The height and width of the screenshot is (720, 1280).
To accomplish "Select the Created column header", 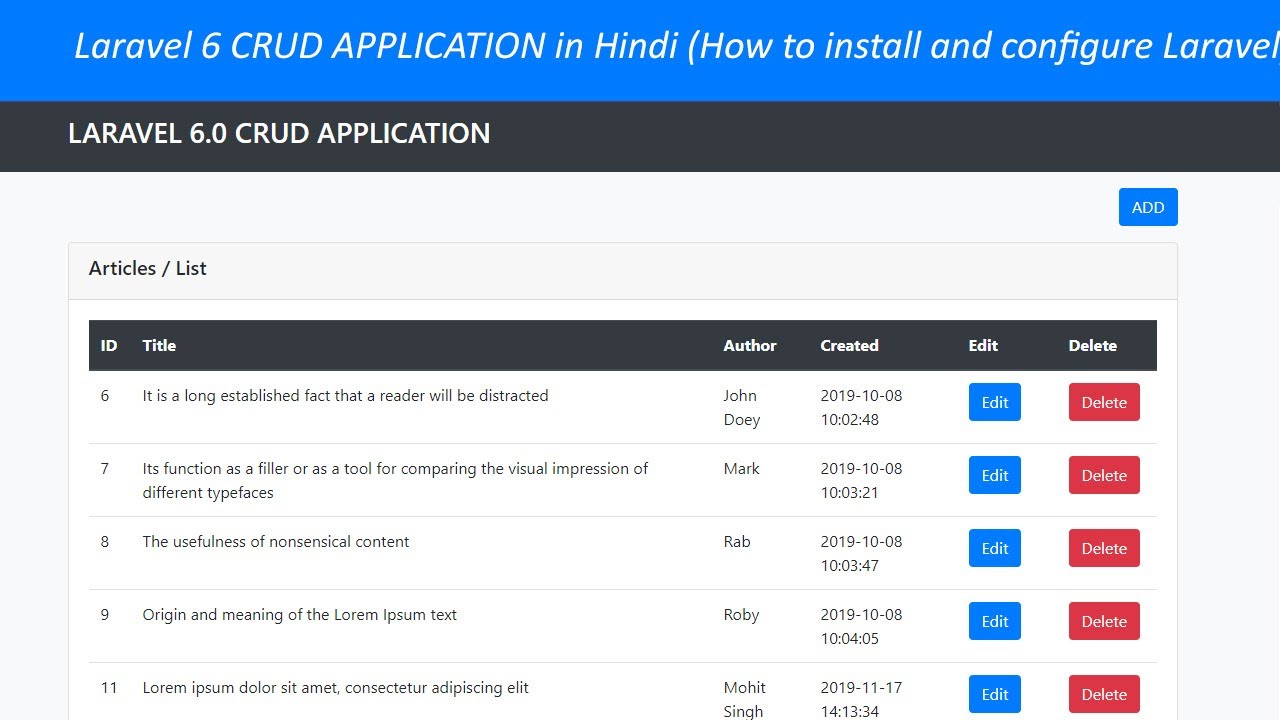I will point(849,346).
